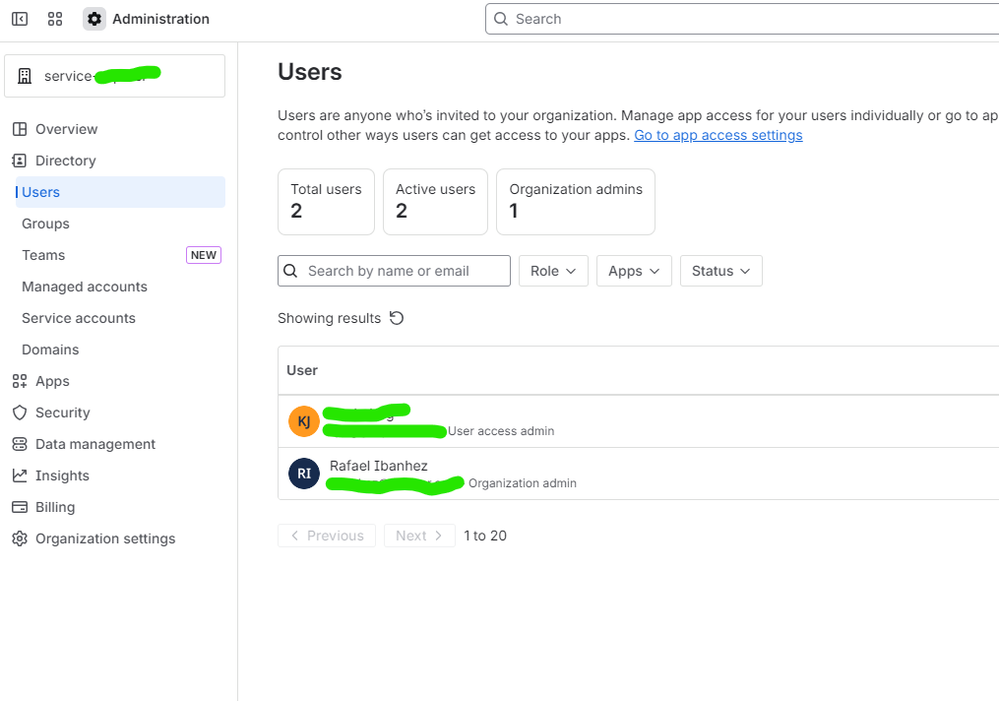Click the Billing card icon

19,507
